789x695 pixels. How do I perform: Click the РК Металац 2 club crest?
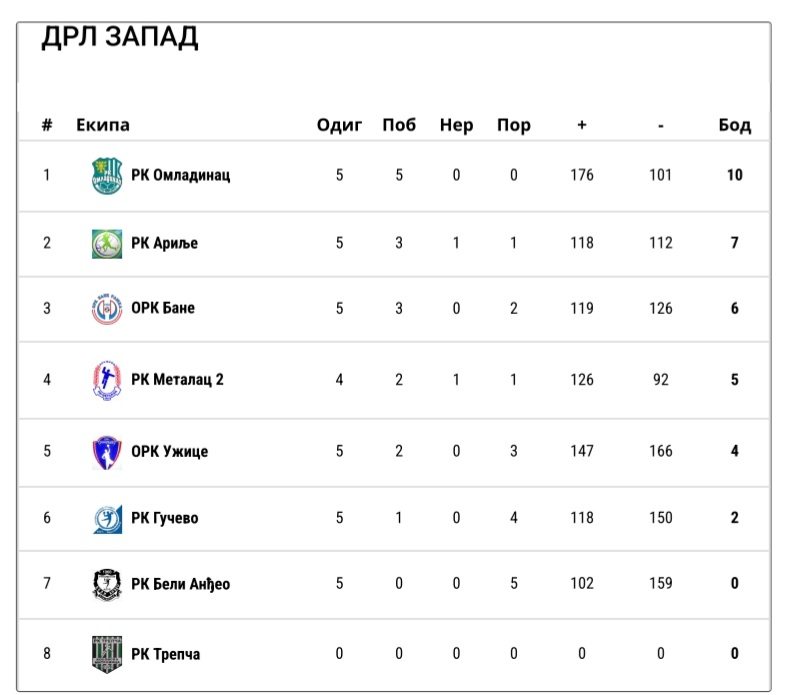(107, 380)
